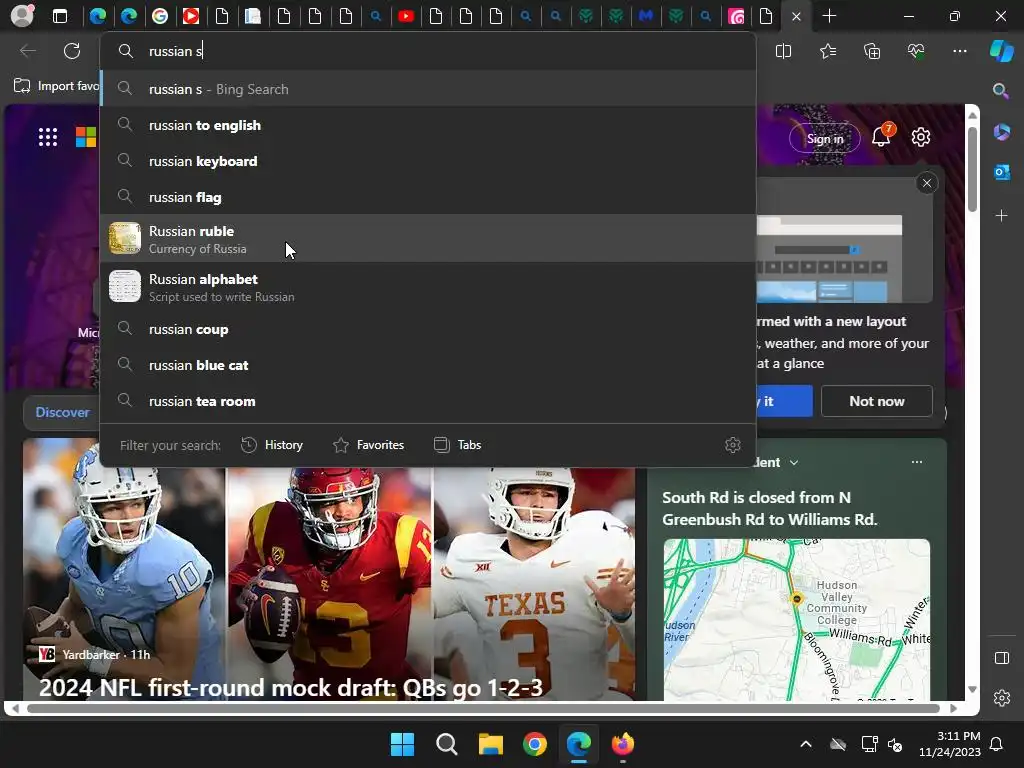Show hidden system tray icons
Image resolution: width=1024 pixels, height=768 pixels.
point(805,744)
